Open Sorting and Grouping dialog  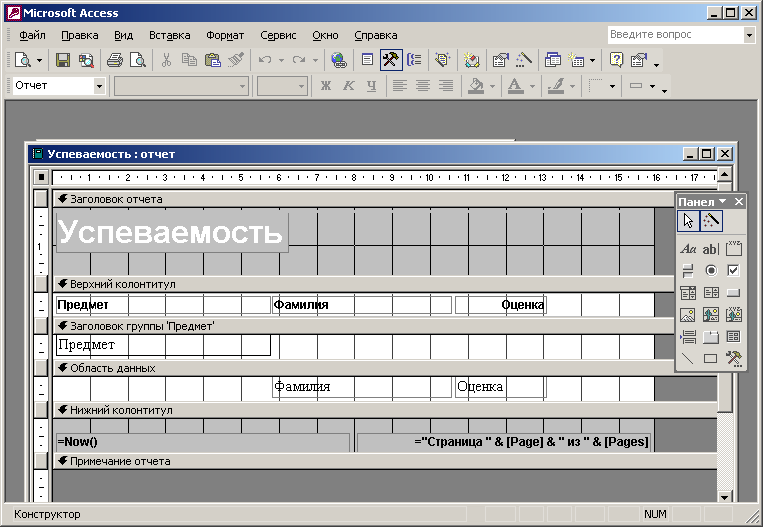pos(414,60)
